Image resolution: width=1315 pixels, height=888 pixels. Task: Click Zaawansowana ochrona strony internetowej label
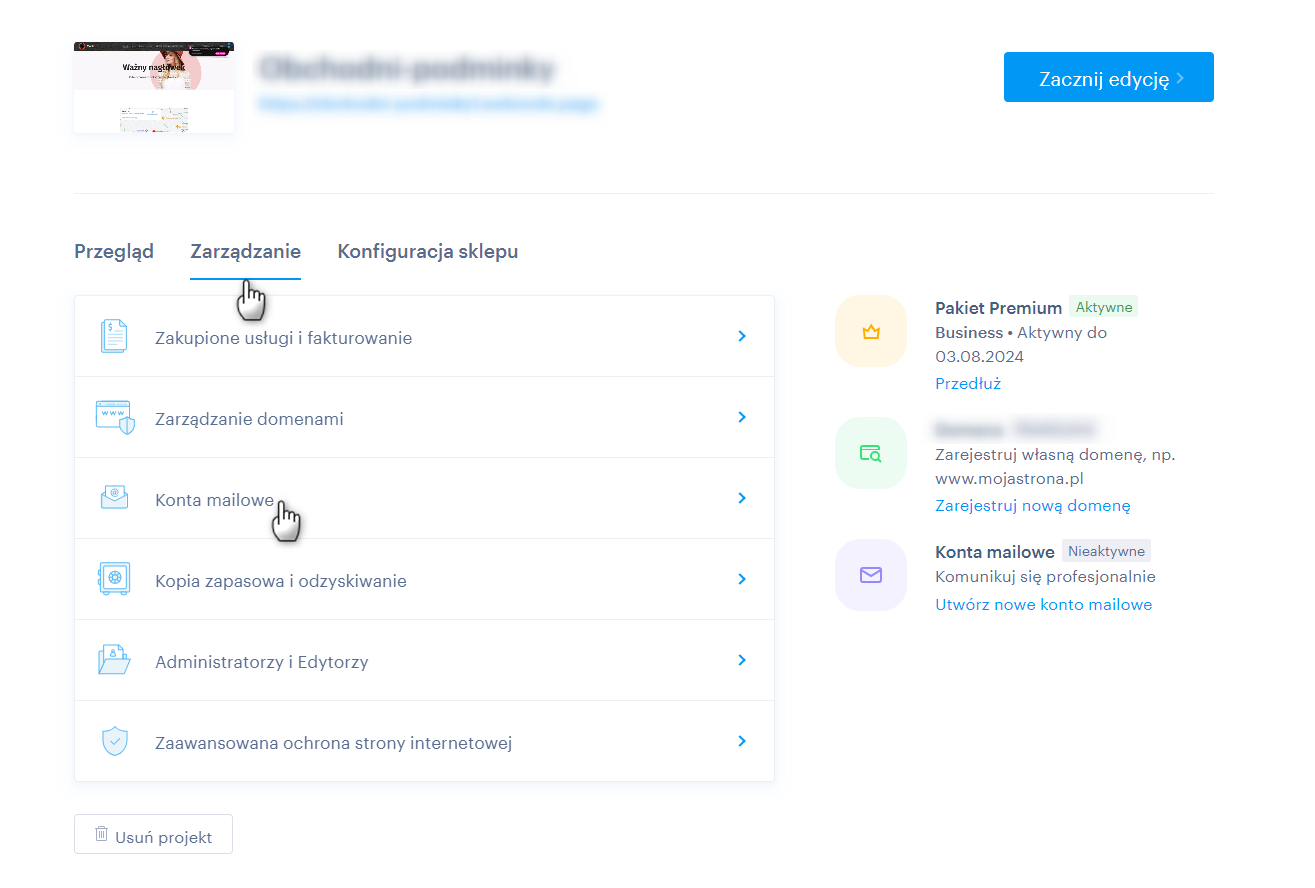(334, 743)
